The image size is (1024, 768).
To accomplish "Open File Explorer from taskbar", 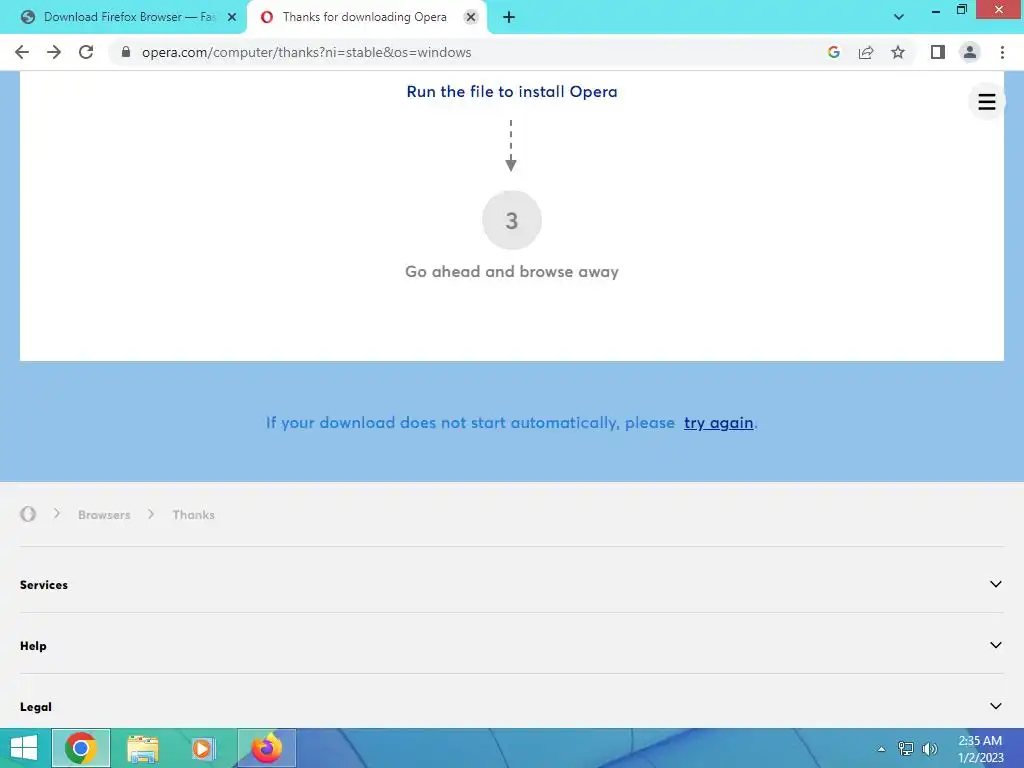I will pyautogui.click(x=143, y=748).
